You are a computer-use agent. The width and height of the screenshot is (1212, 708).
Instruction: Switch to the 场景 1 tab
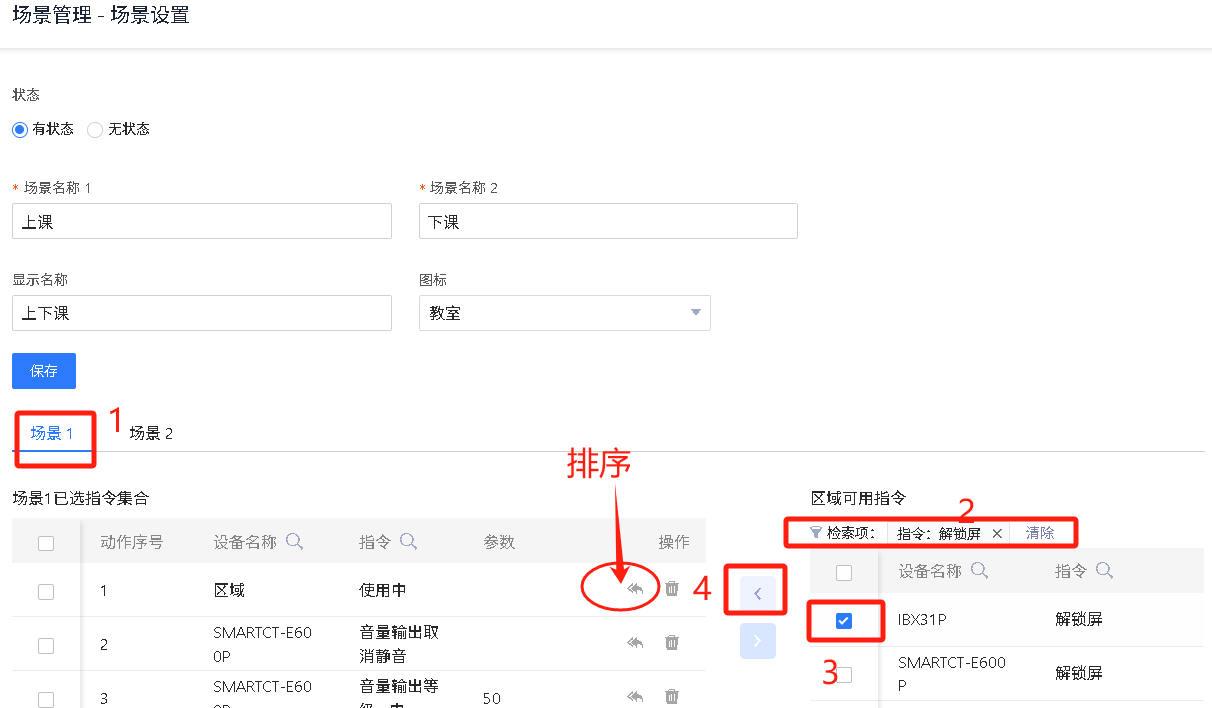pos(52,433)
